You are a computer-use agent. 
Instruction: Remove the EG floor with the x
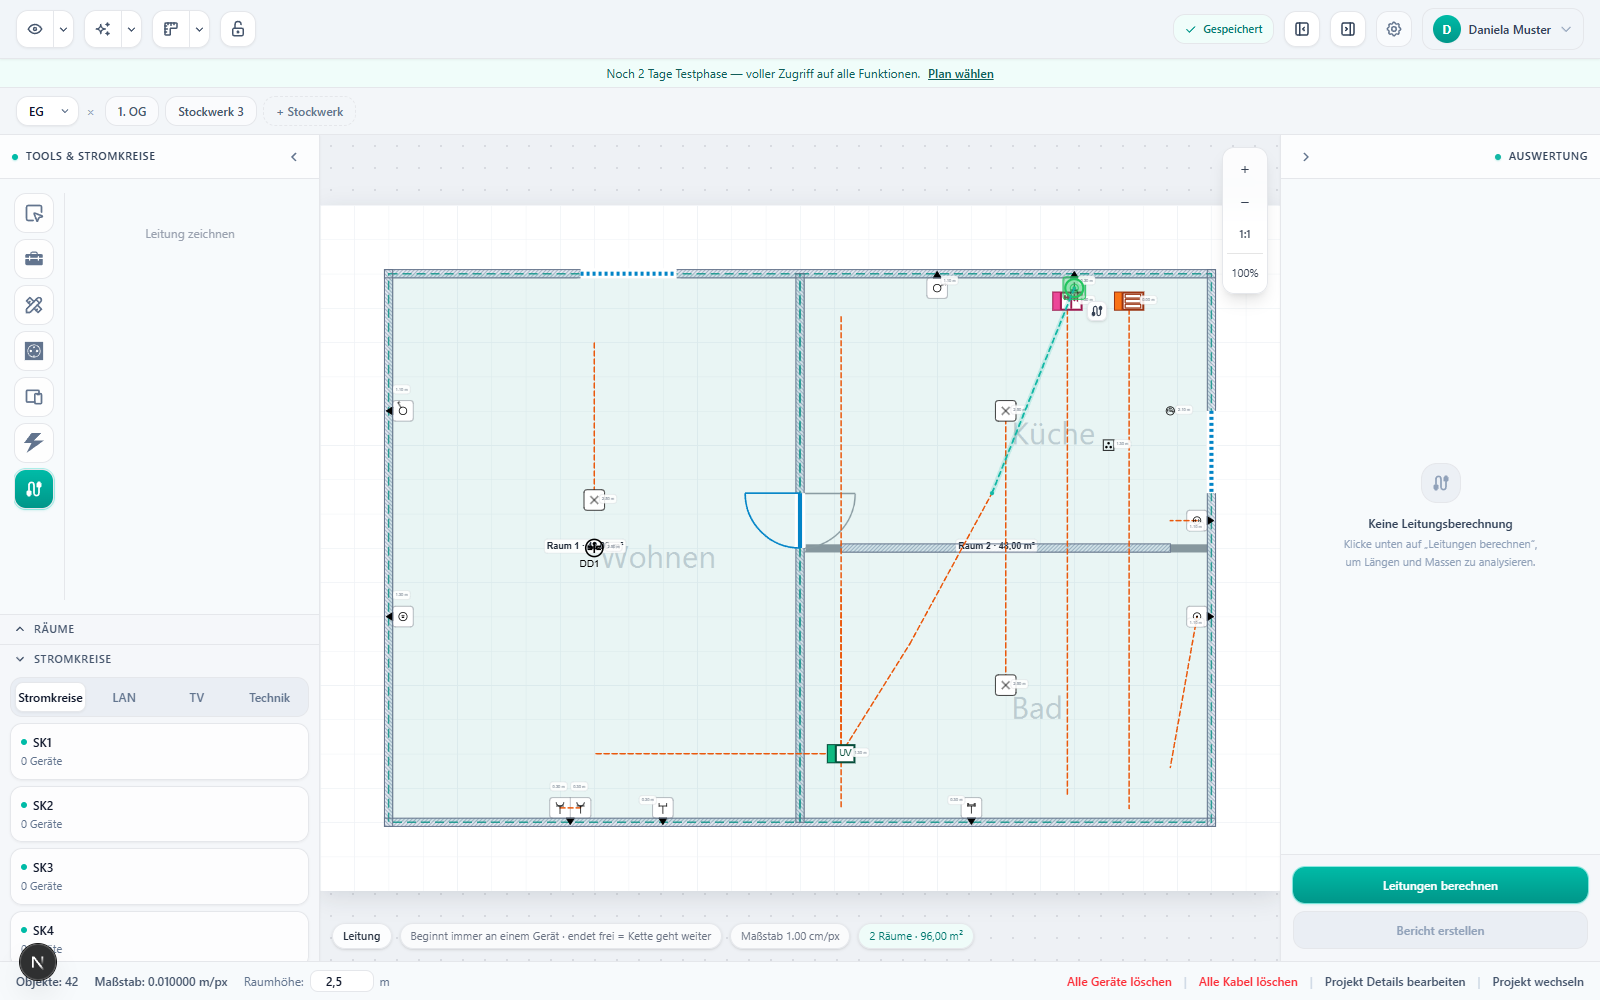click(91, 112)
